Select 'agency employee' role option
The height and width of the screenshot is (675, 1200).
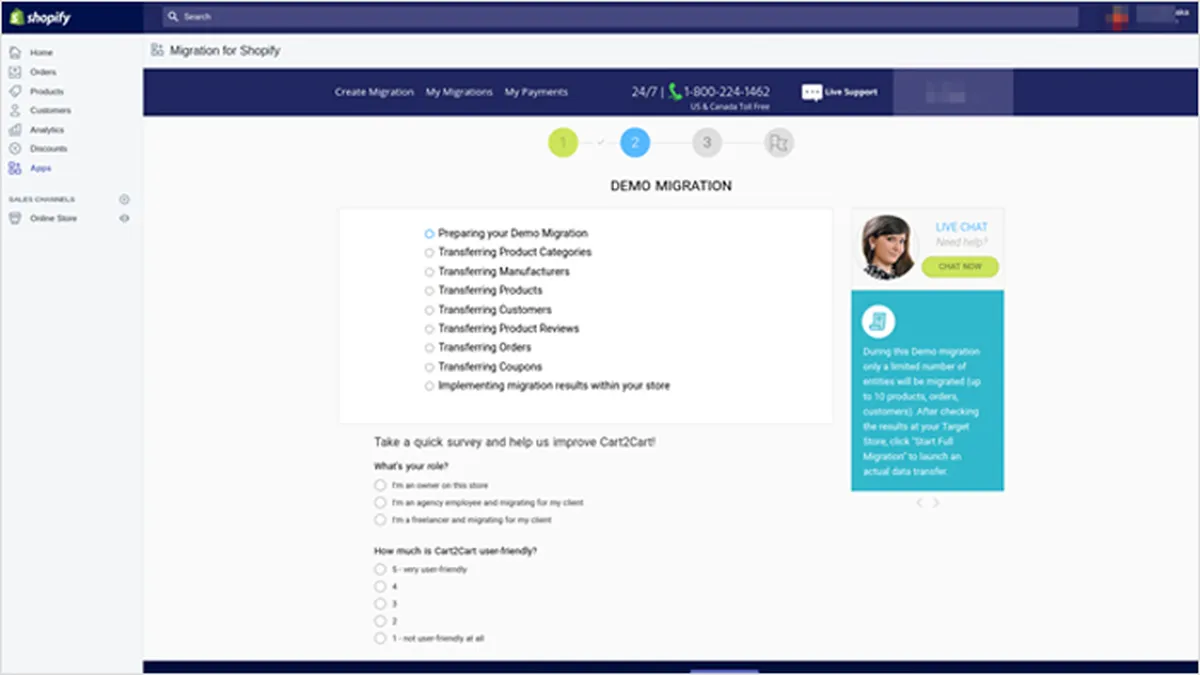click(x=380, y=502)
